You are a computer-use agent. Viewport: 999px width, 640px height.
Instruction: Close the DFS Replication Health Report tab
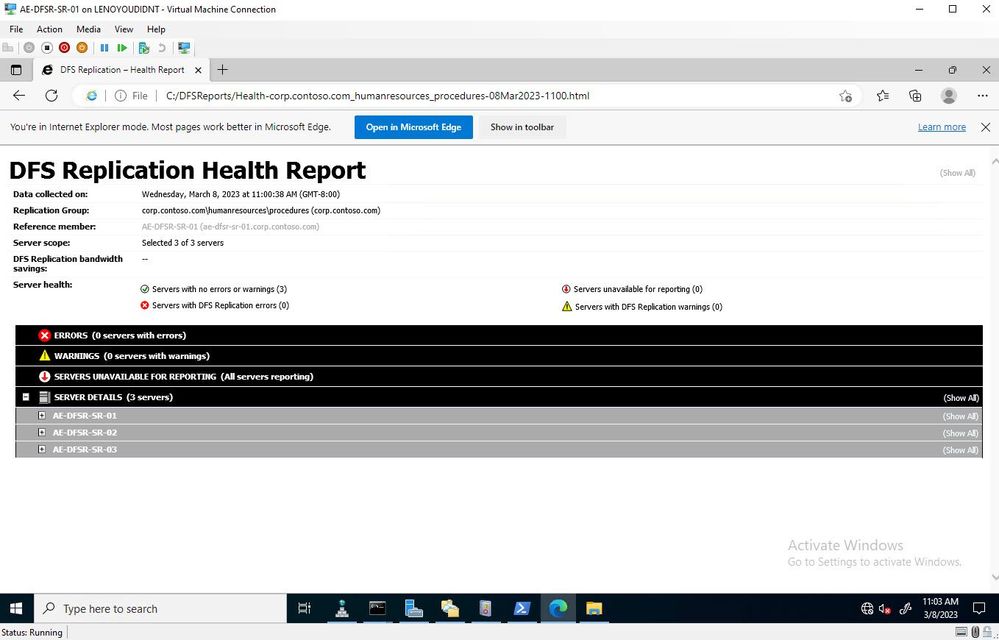tap(198, 70)
